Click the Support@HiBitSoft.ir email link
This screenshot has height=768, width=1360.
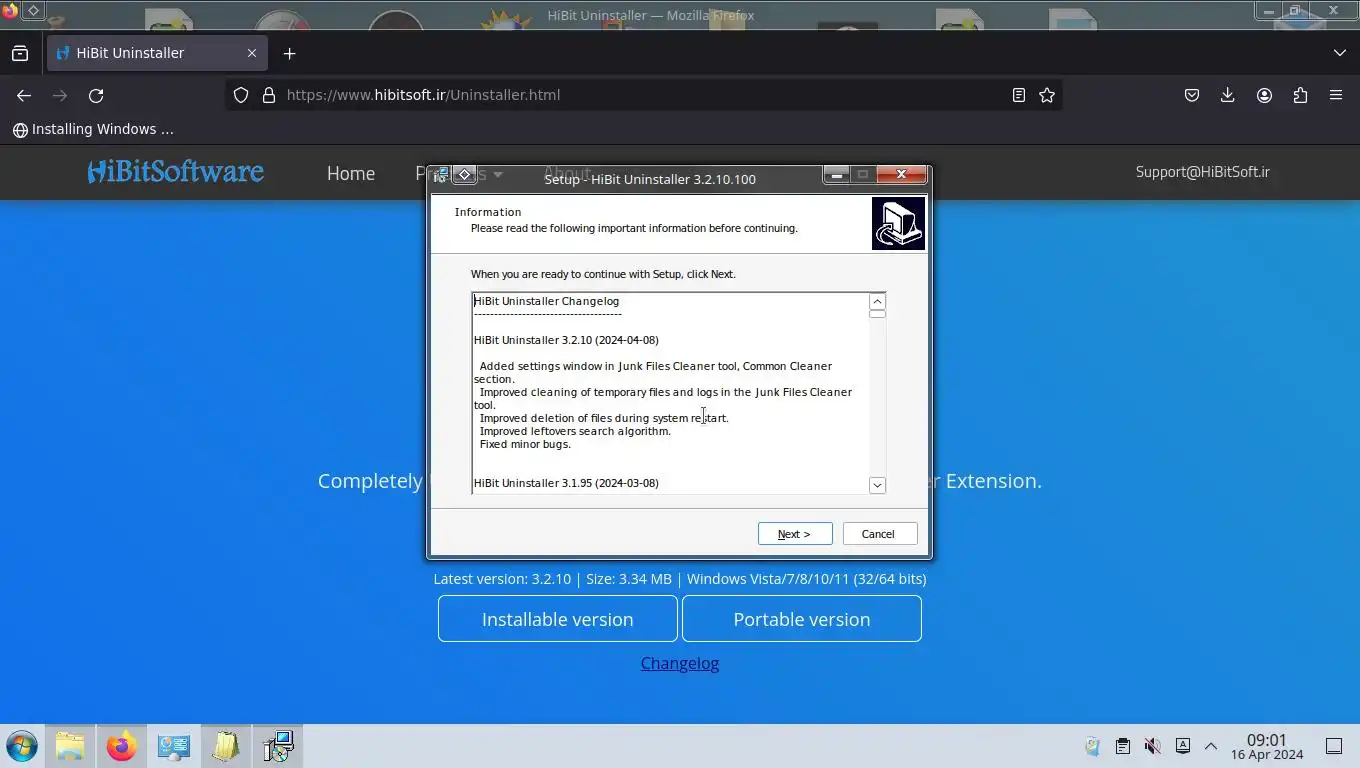1203,172
